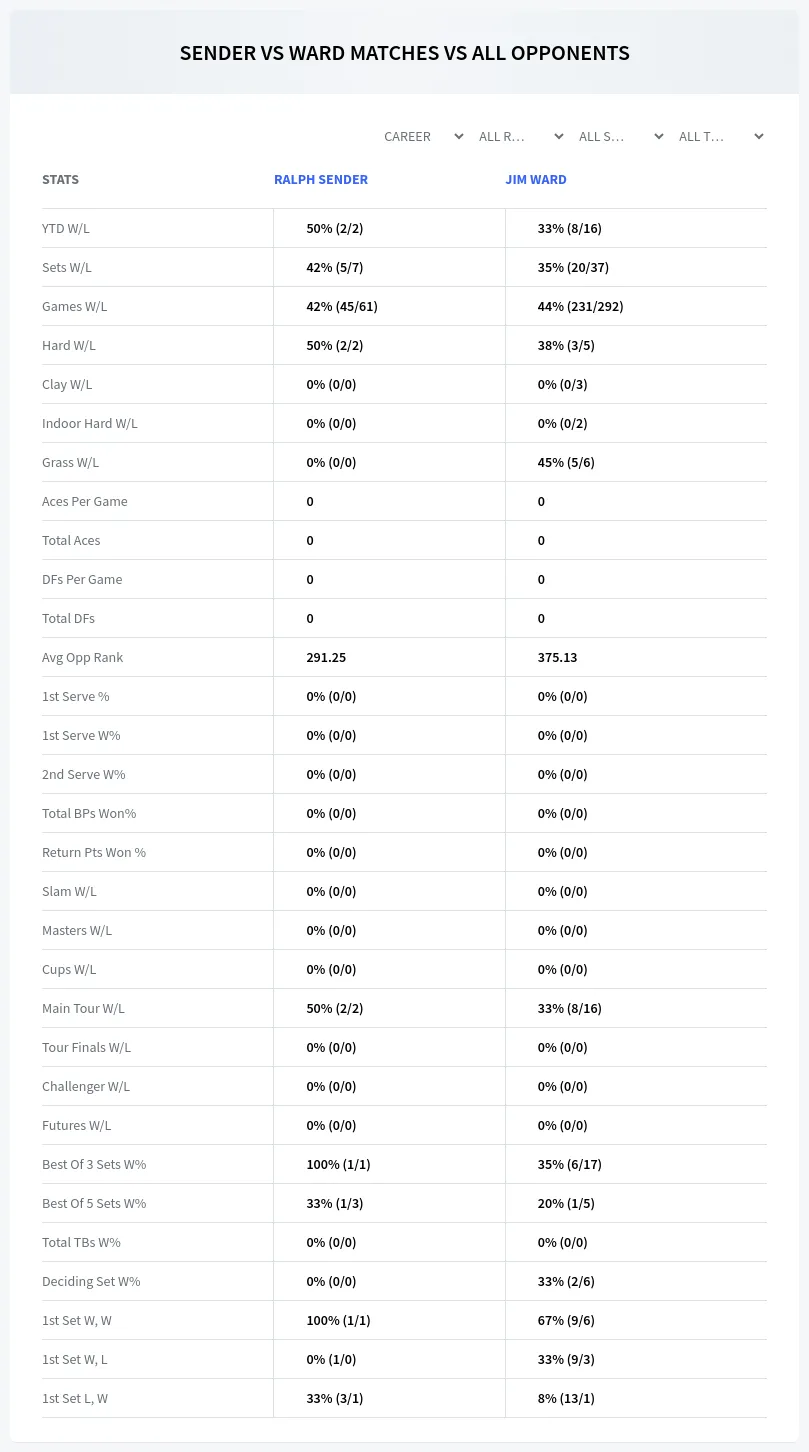
Task: Click Ralph Sender's Avg Opp Rank 291.25
Action: [x=326, y=657]
